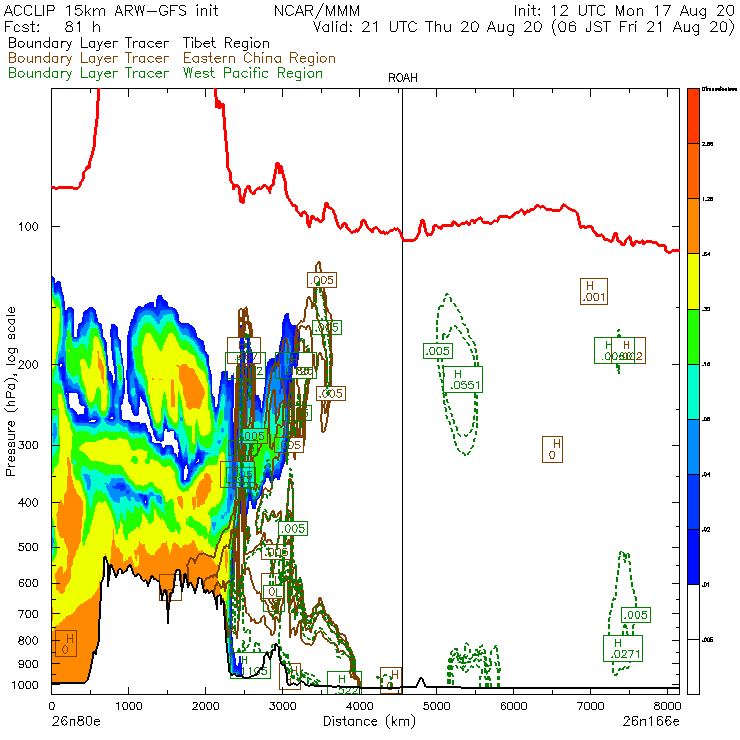The height and width of the screenshot is (740, 740).
Task: Click the '26n166e' end coordinate label
Action: [x=650, y=721]
